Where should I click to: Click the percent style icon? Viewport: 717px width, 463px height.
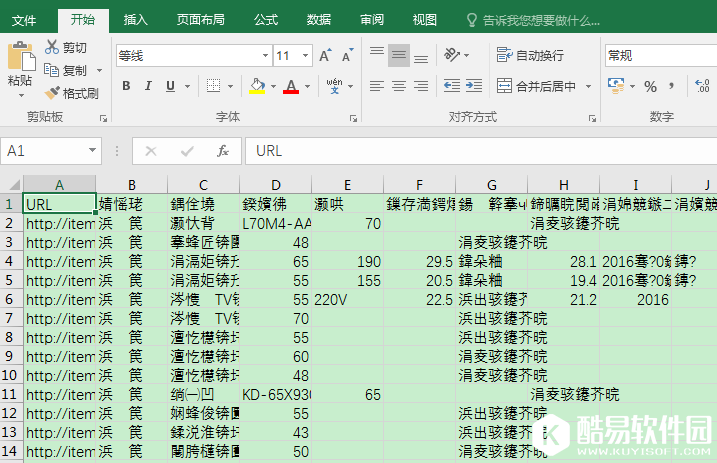(651, 86)
